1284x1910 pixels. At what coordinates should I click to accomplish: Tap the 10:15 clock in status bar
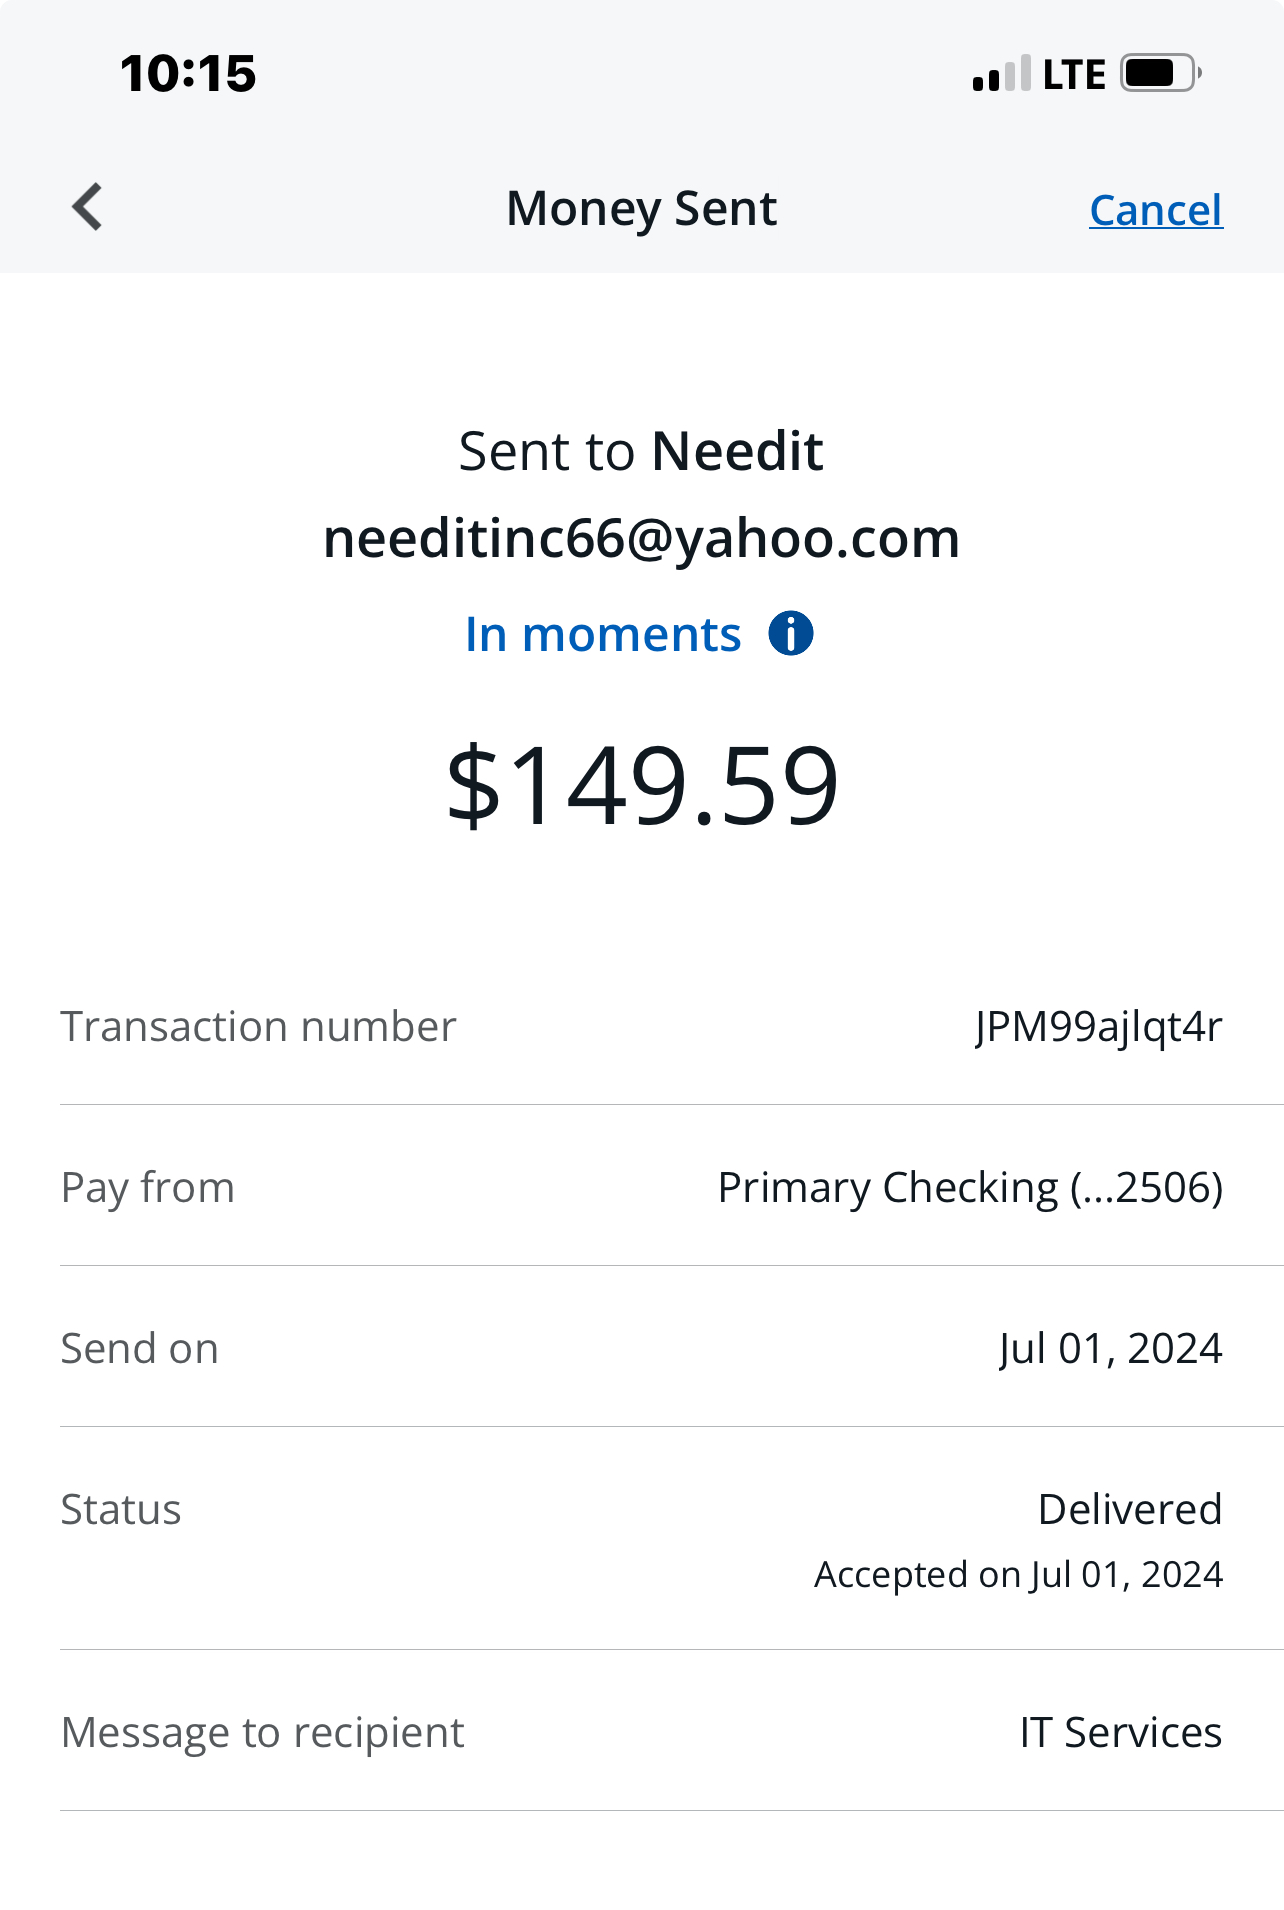coord(188,74)
